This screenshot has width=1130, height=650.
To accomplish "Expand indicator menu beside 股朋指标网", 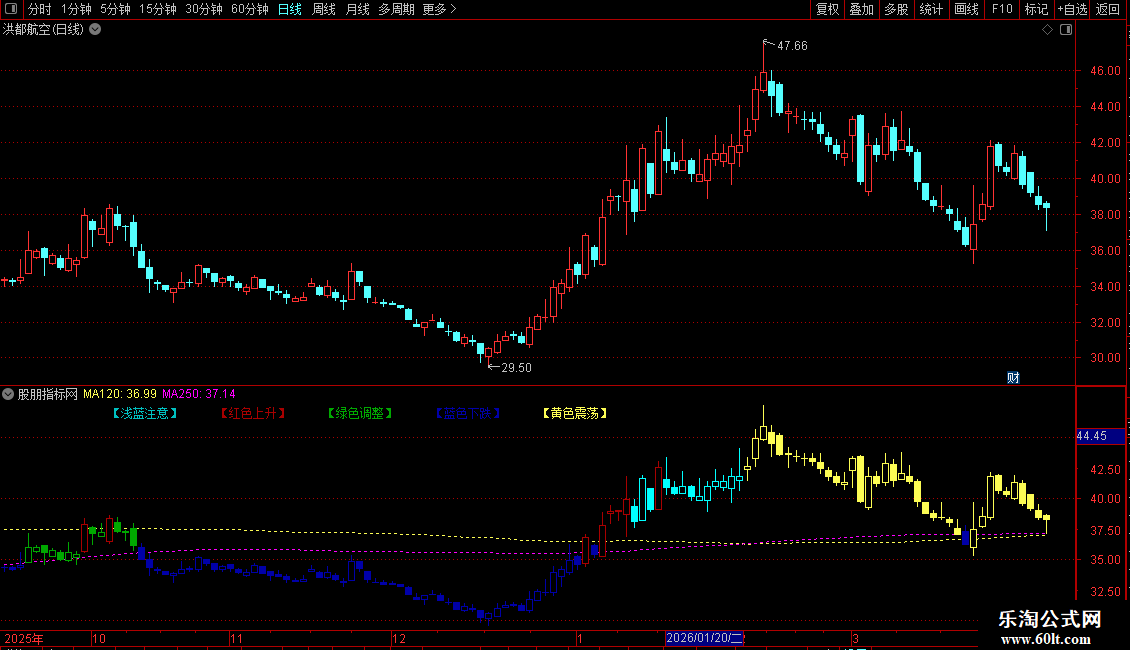I will point(8,394).
